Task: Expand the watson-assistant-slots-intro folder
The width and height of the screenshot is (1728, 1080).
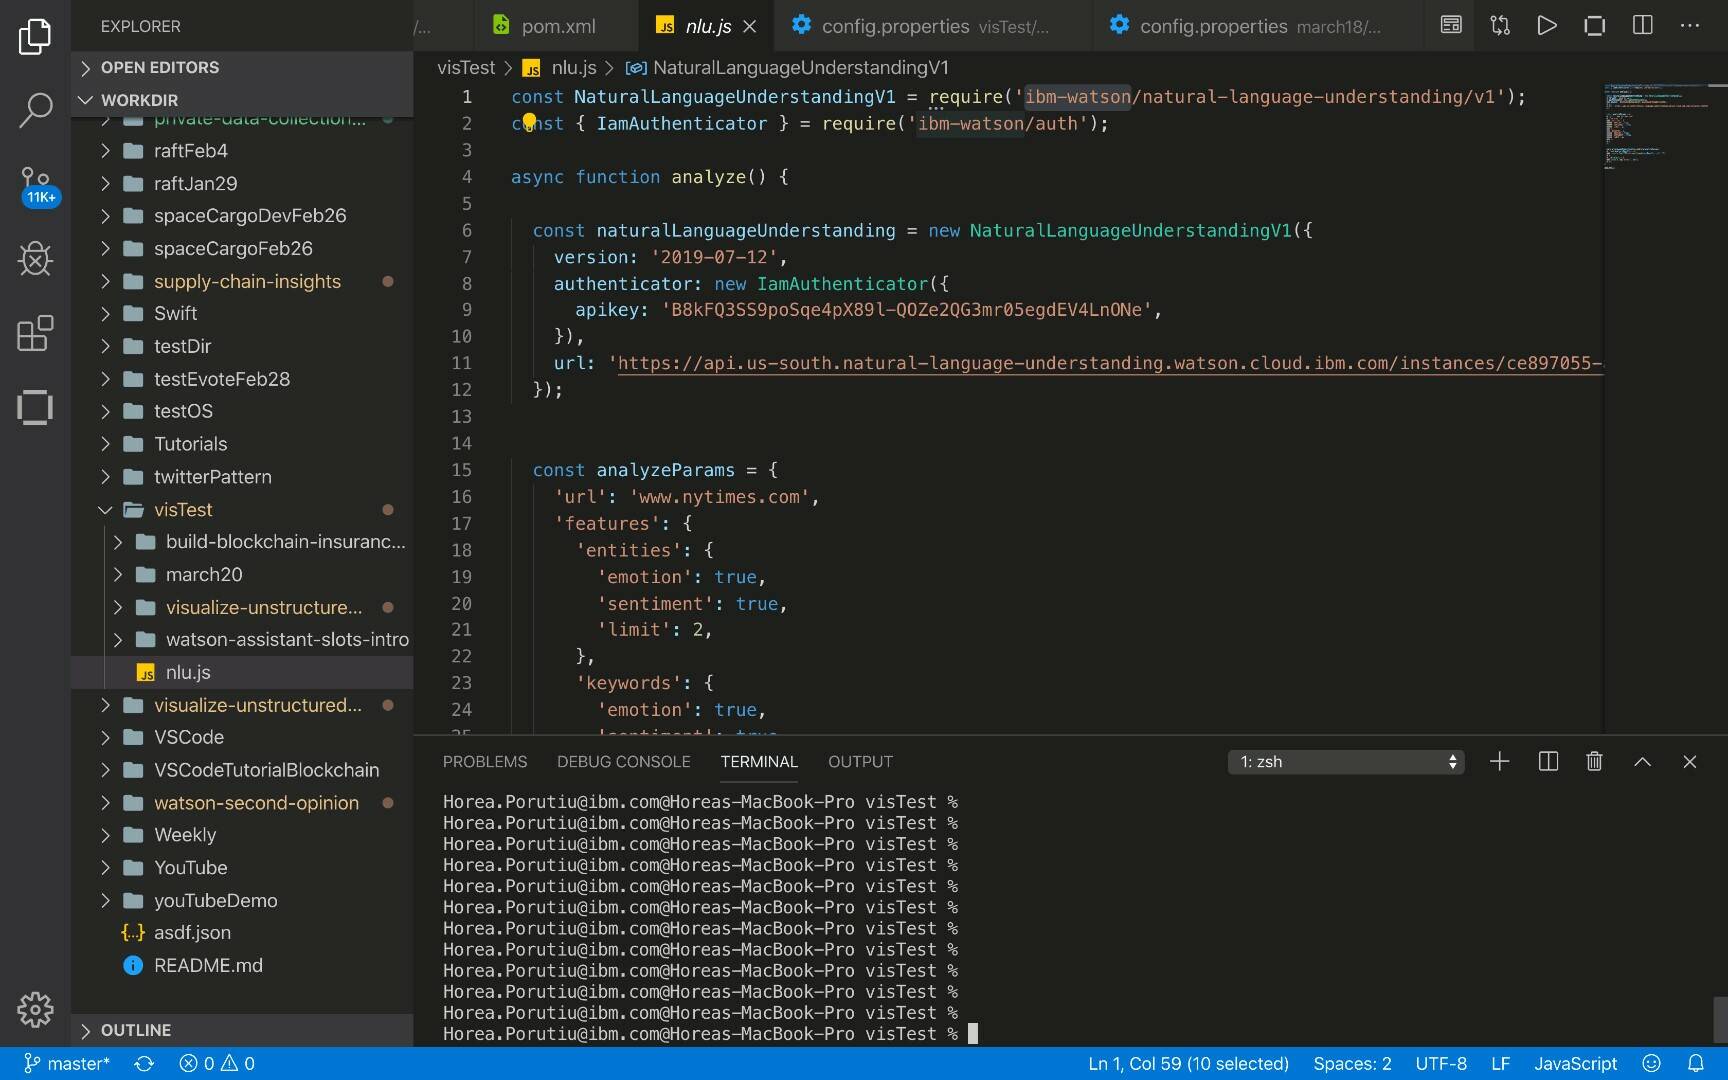Action: (242, 640)
